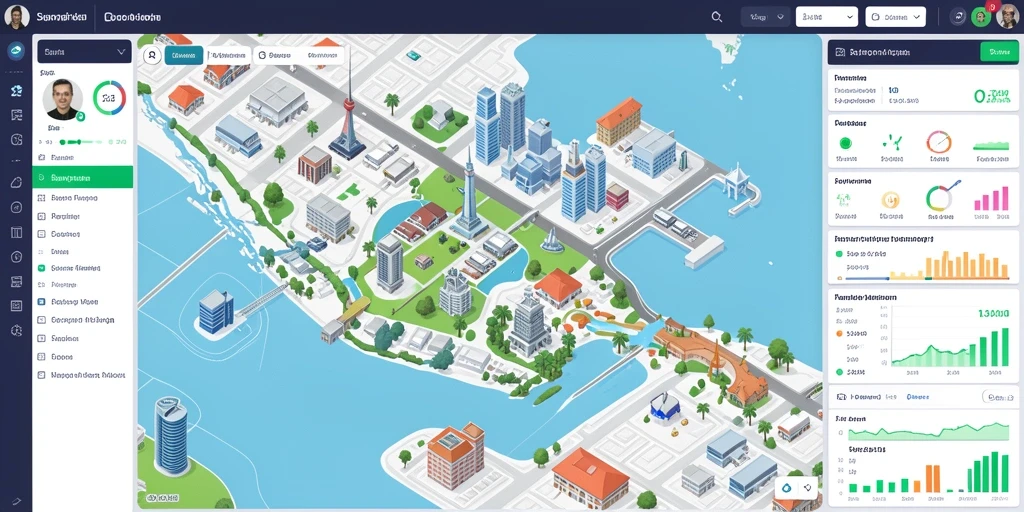Open the coin icon in left rail
Image resolution: width=1024 pixels, height=512 pixels.
point(16,257)
